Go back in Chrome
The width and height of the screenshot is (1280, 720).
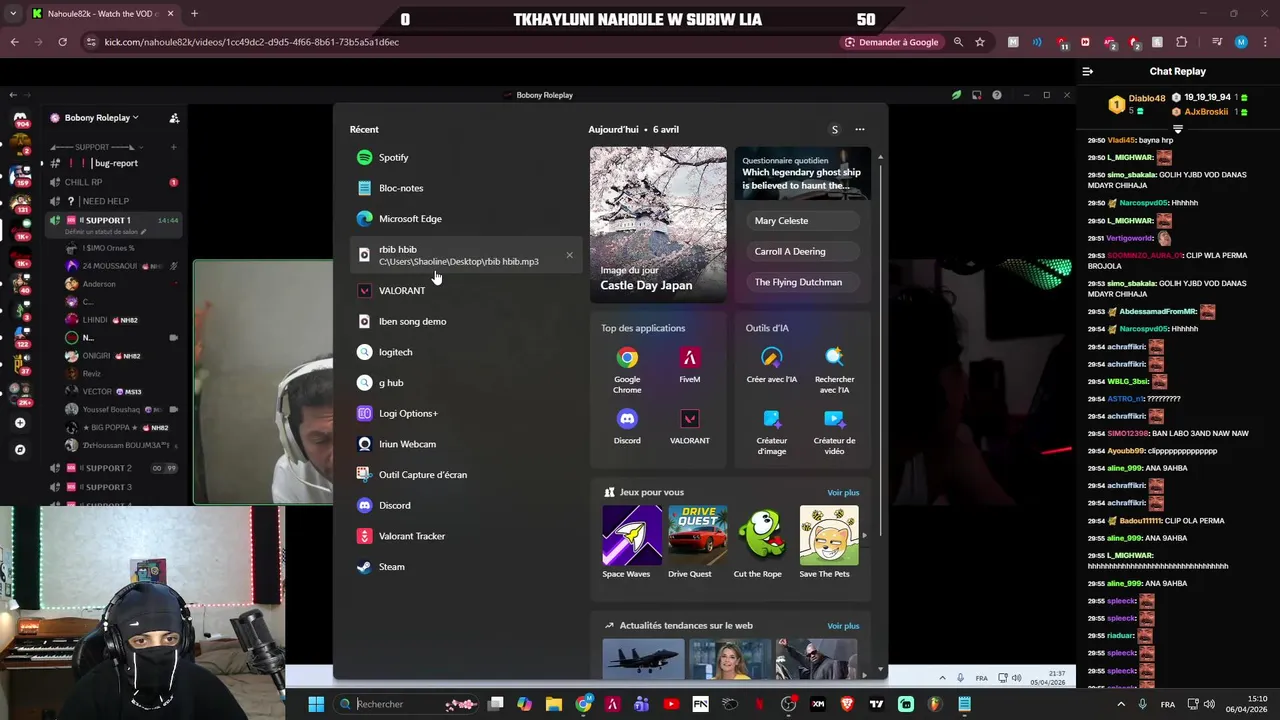click(15, 42)
